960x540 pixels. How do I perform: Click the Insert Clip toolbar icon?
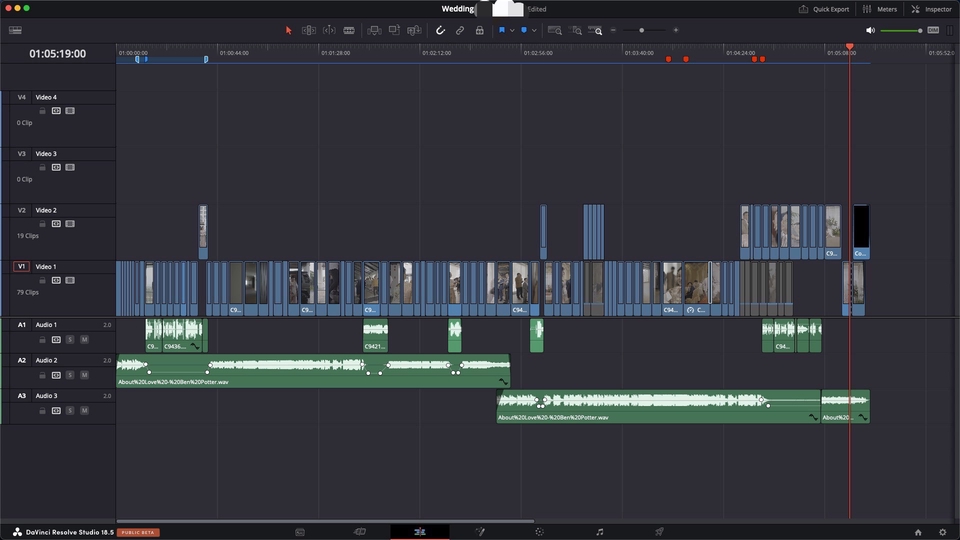(374, 30)
